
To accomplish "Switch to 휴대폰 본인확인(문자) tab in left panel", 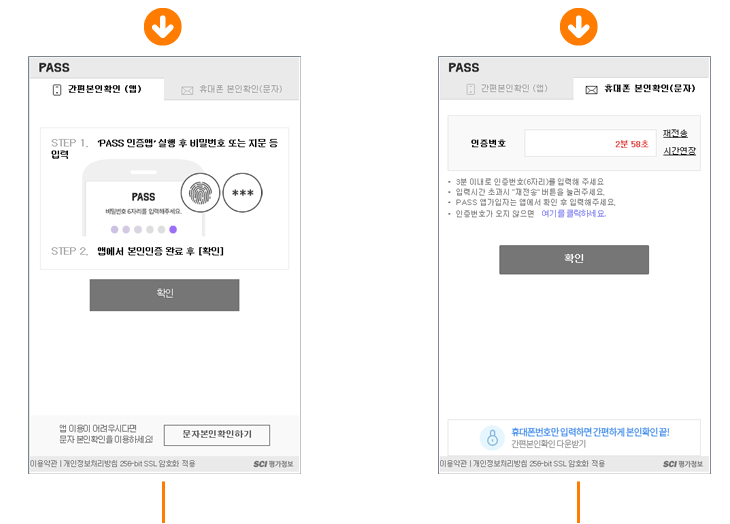I will (231, 89).
